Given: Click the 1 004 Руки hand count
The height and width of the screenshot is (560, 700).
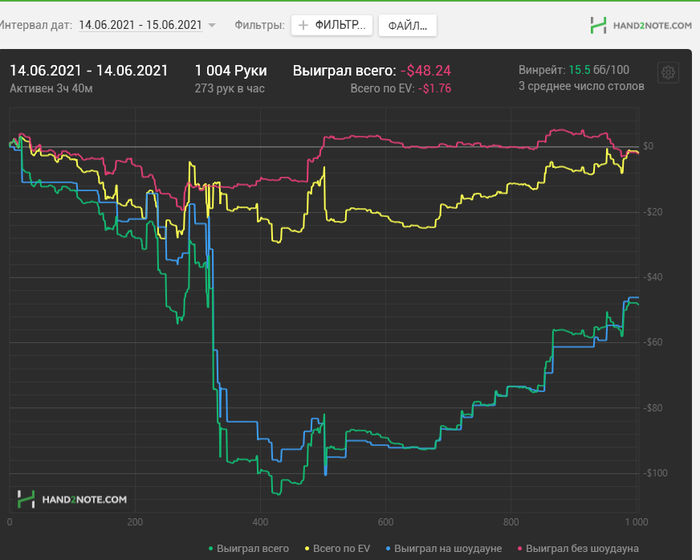Looking at the screenshot, I should 231,71.
